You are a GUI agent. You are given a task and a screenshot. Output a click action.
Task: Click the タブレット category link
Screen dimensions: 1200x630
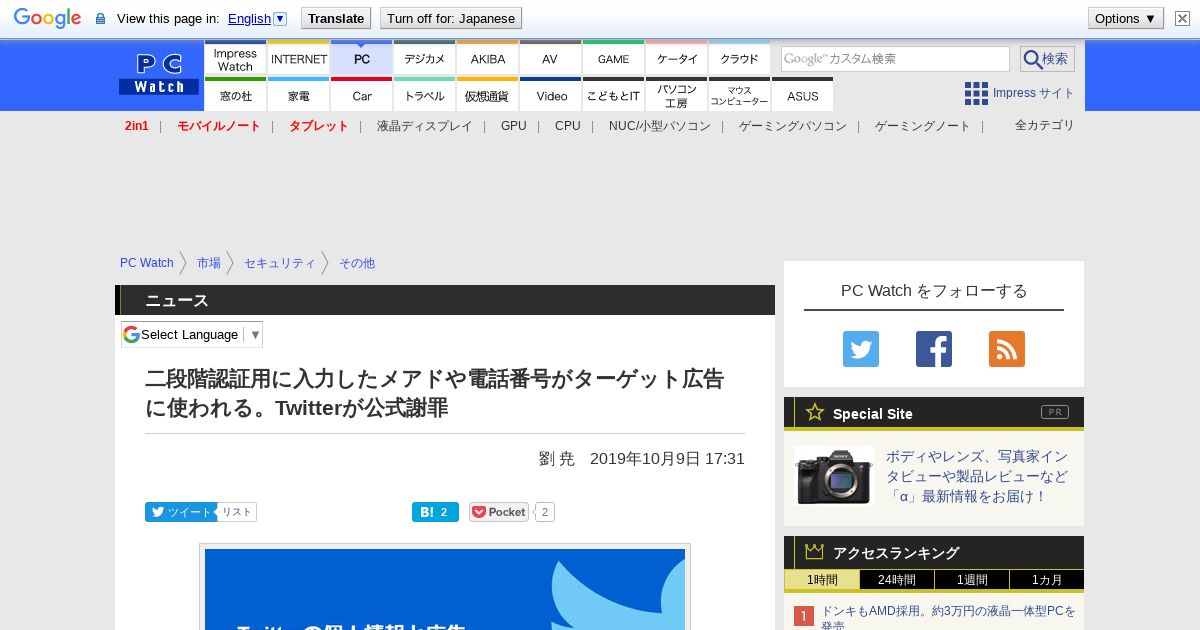point(318,126)
